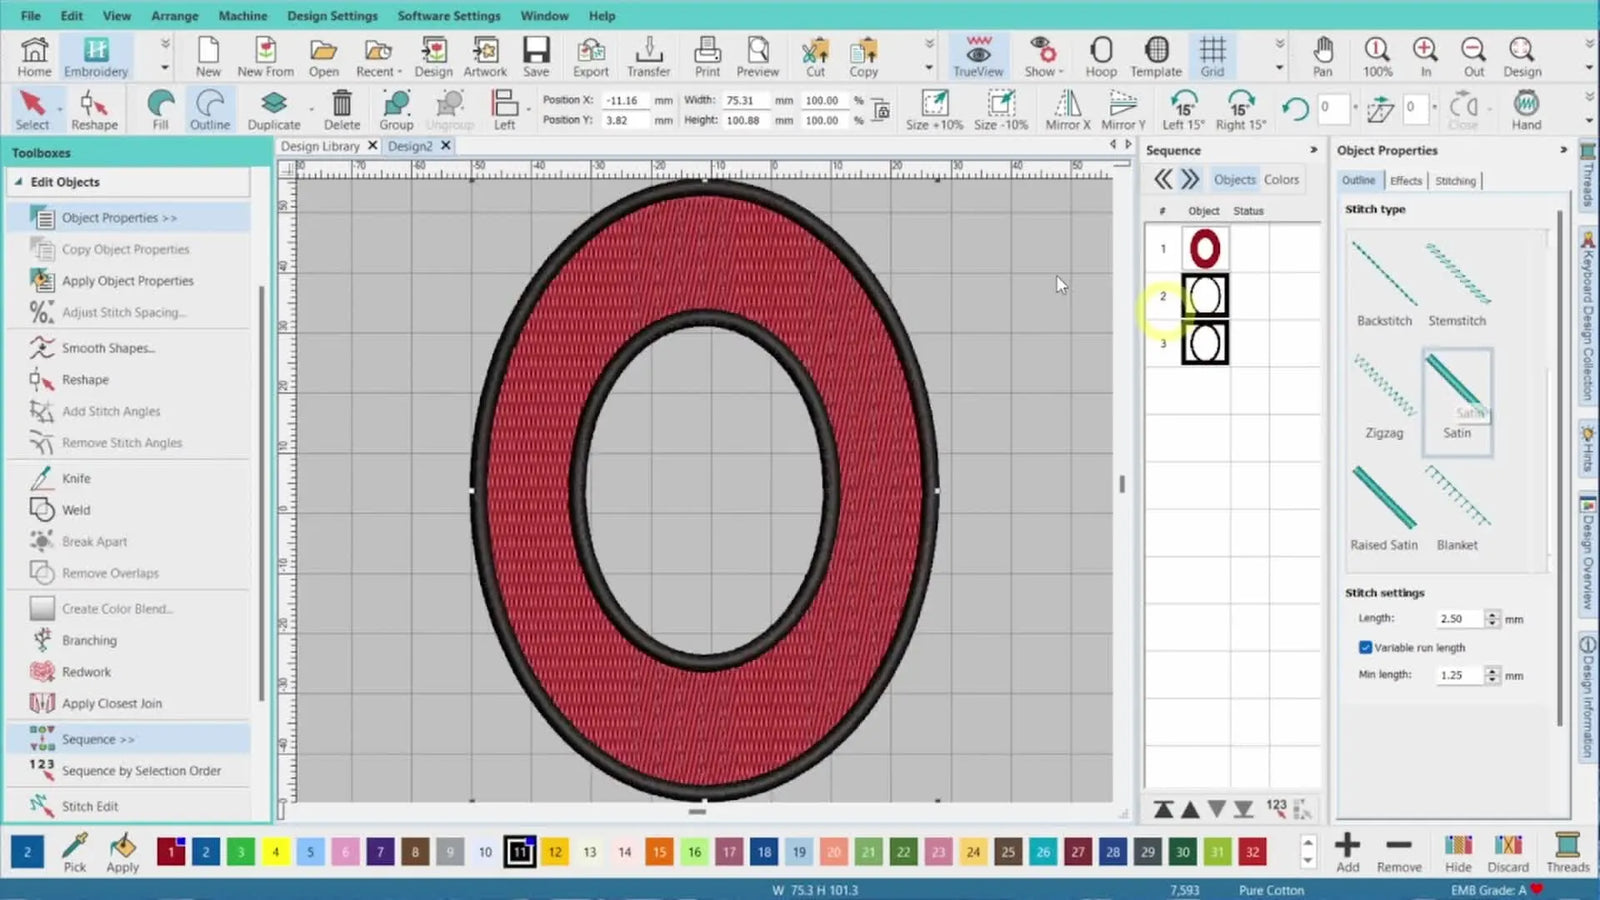This screenshot has width=1600, height=900.
Task: Activate the Hand tool
Action: coord(1526,109)
